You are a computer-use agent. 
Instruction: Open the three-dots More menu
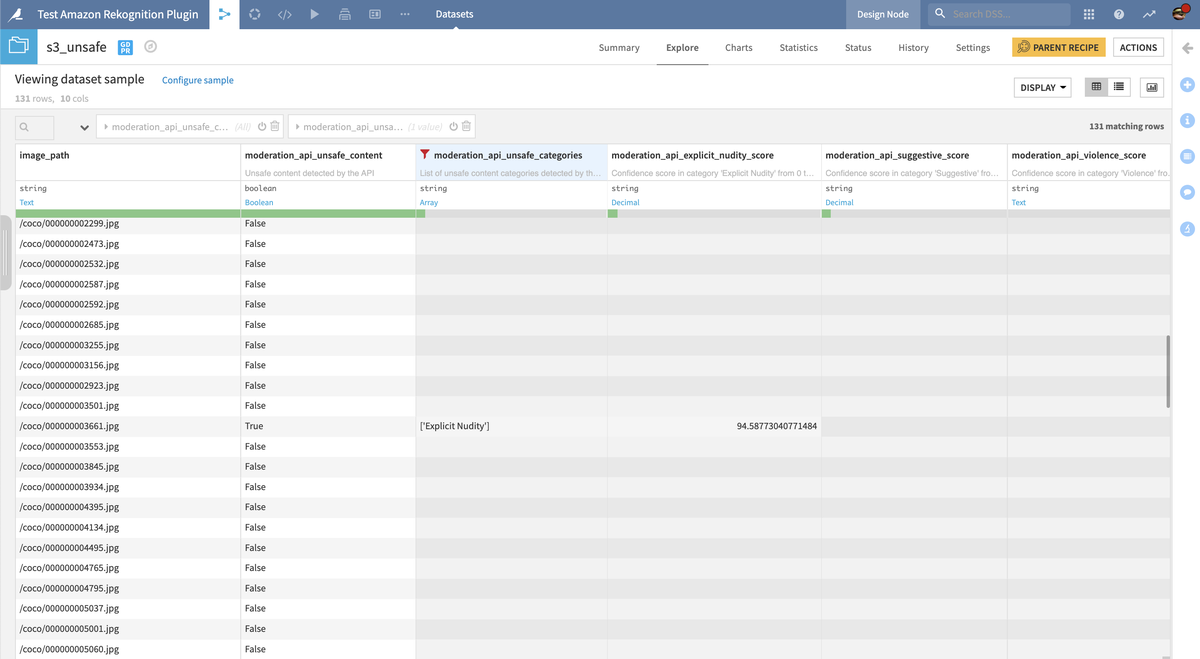(x=405, y=14)
